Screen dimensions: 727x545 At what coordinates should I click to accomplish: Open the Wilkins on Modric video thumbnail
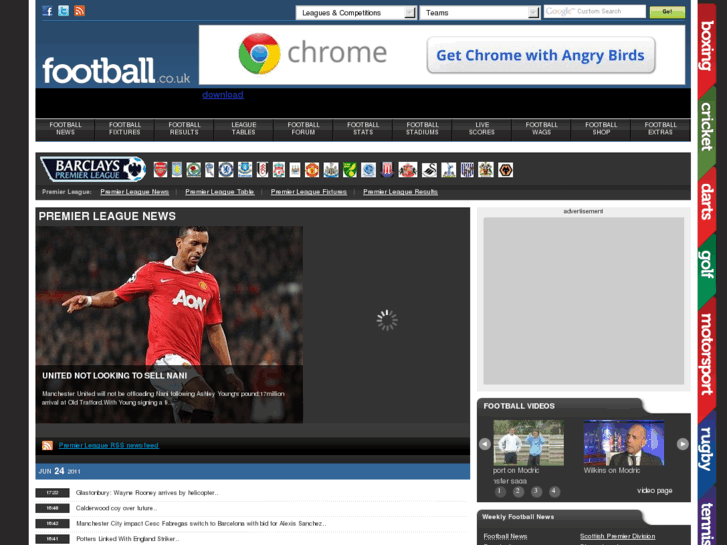(x=624, y=442)
